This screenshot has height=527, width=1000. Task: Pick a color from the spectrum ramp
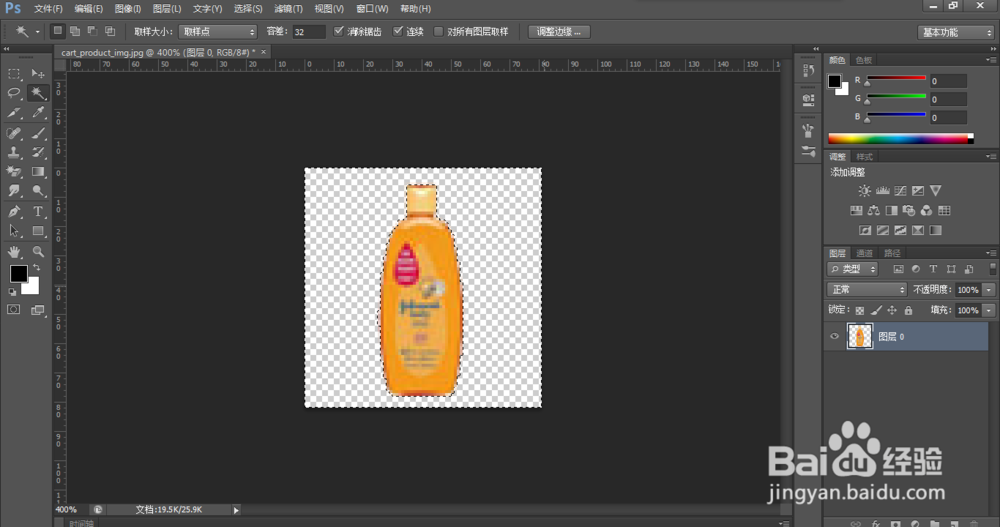[x=901, y=138]
